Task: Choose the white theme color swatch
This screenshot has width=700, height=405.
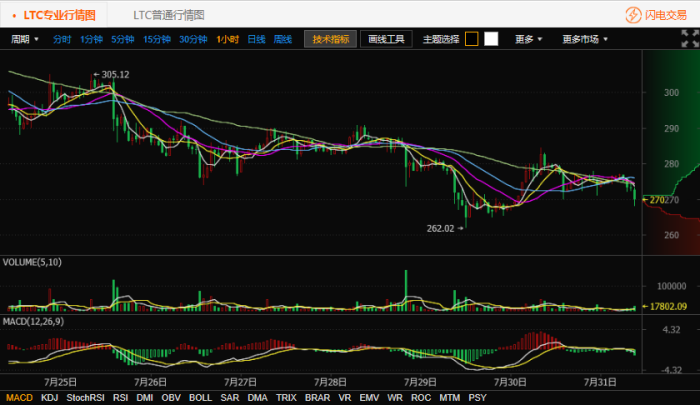Action: tap(491, 39)
